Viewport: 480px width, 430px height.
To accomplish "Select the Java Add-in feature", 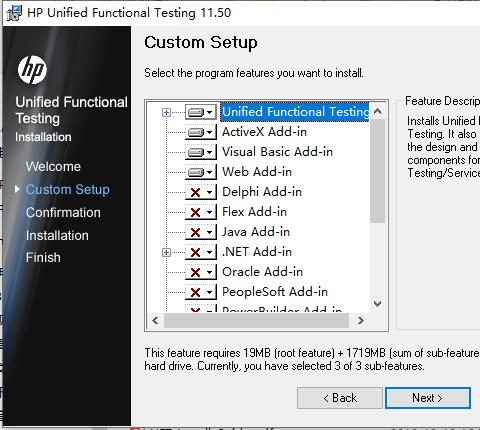I will click(256, 232).
